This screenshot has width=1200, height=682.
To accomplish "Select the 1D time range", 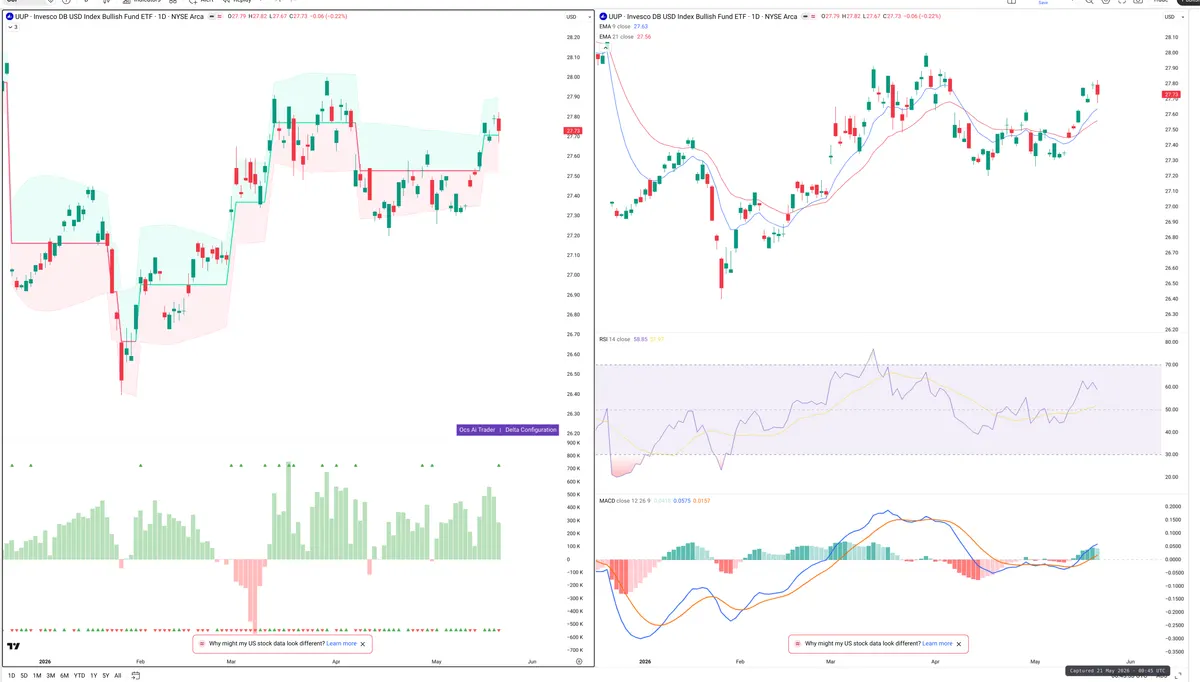I will pyautogui.click(x=11, y=676).
